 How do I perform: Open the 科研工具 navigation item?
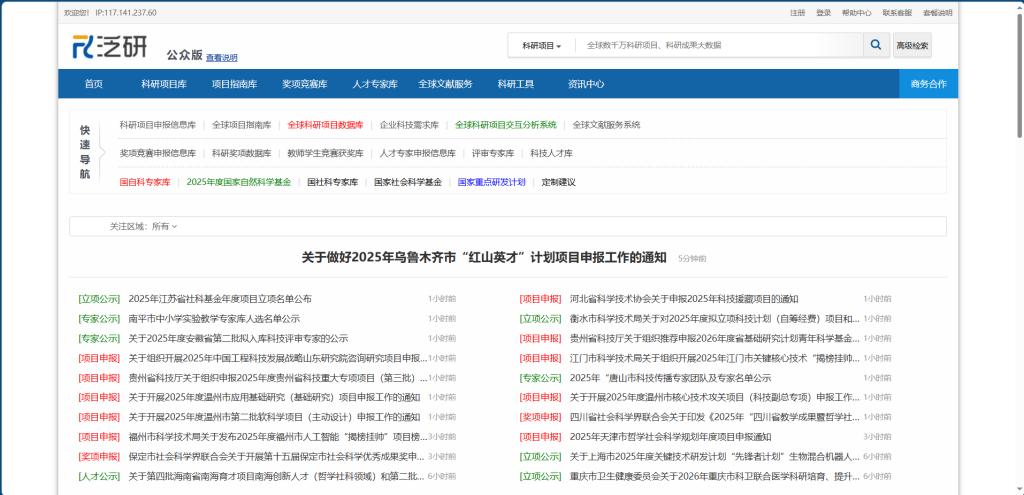515,84
